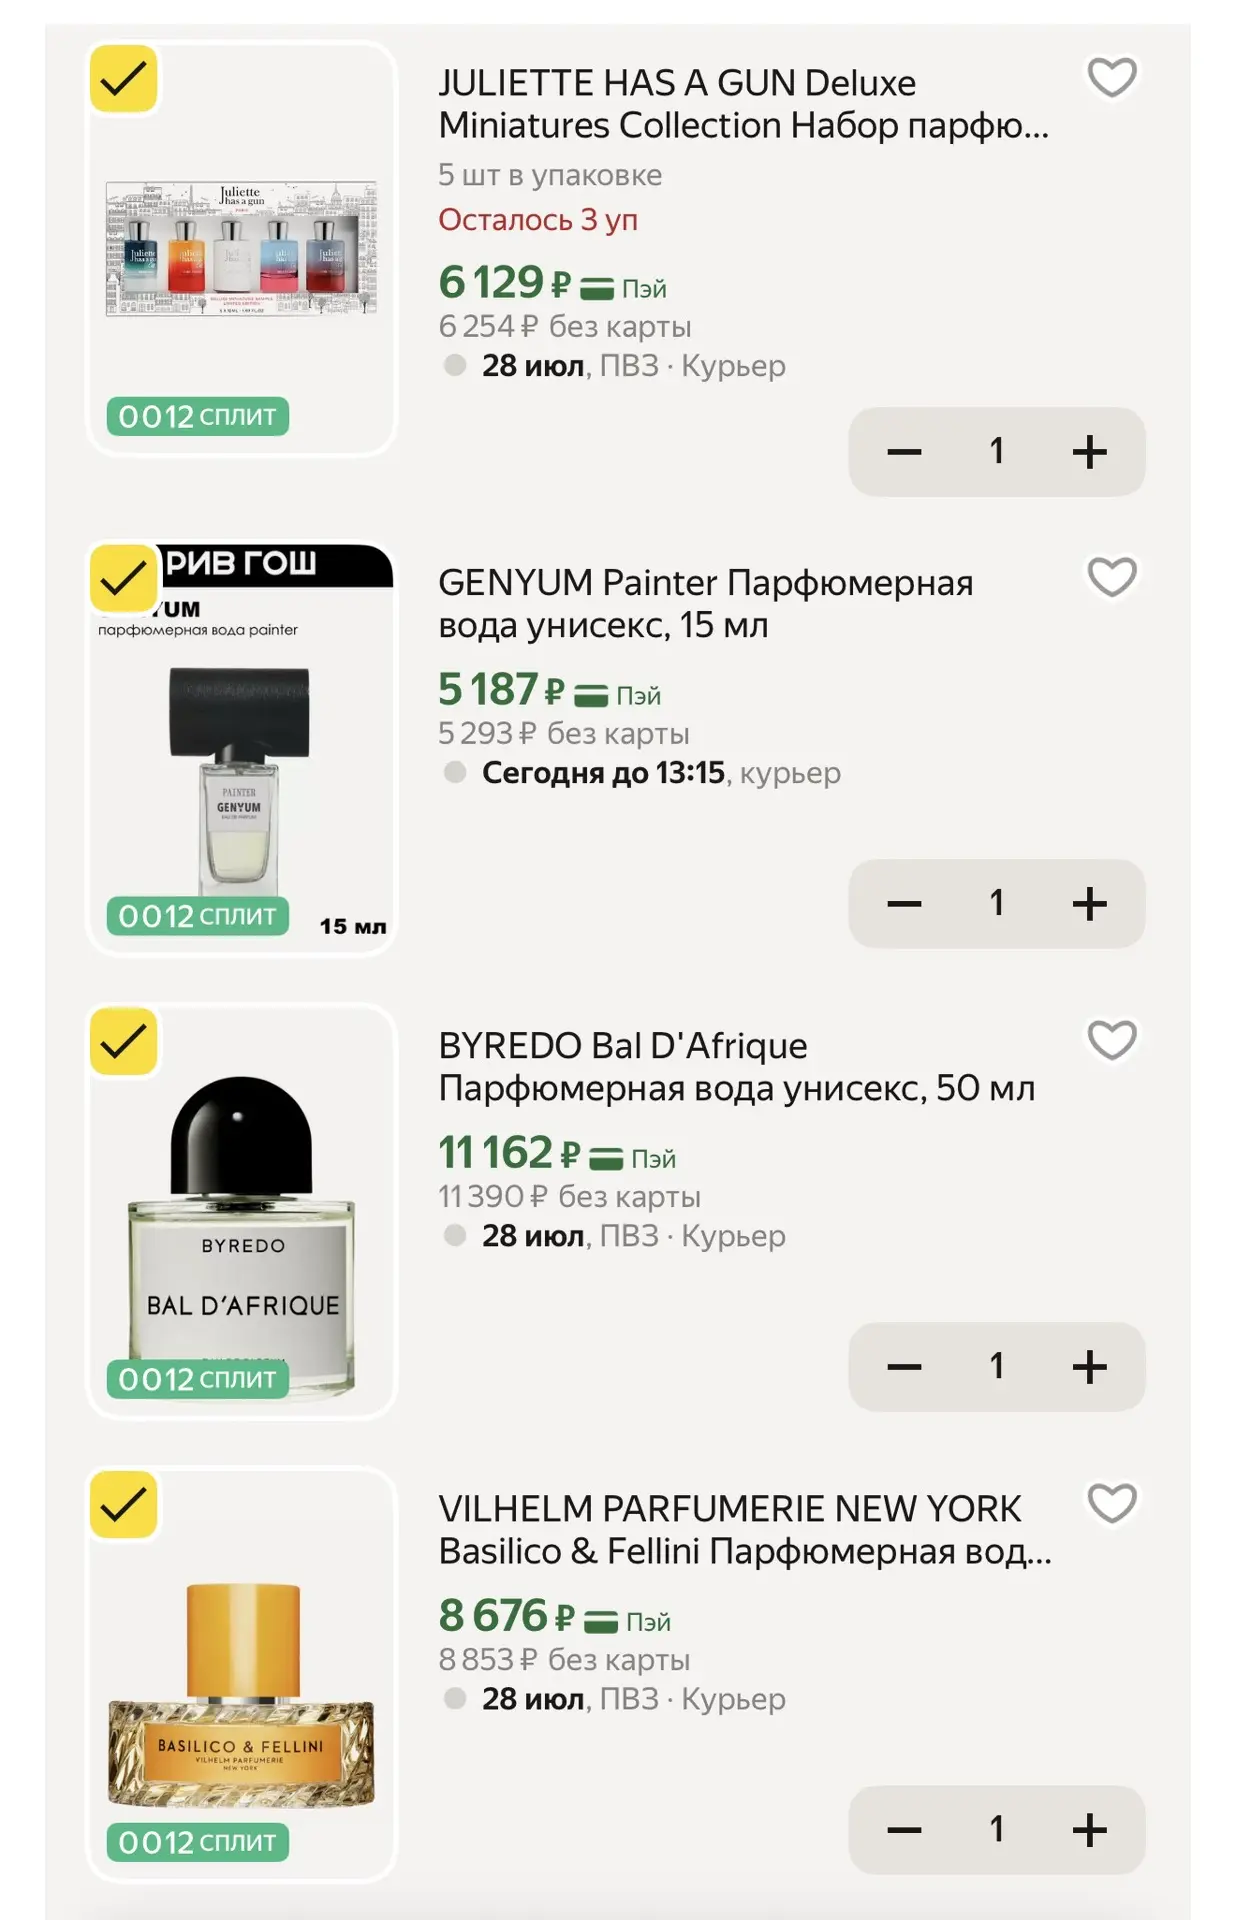Open the Basilico & Fellini bottle thumbnail
The image size is (1236, 1920).
coord(241,1695)
